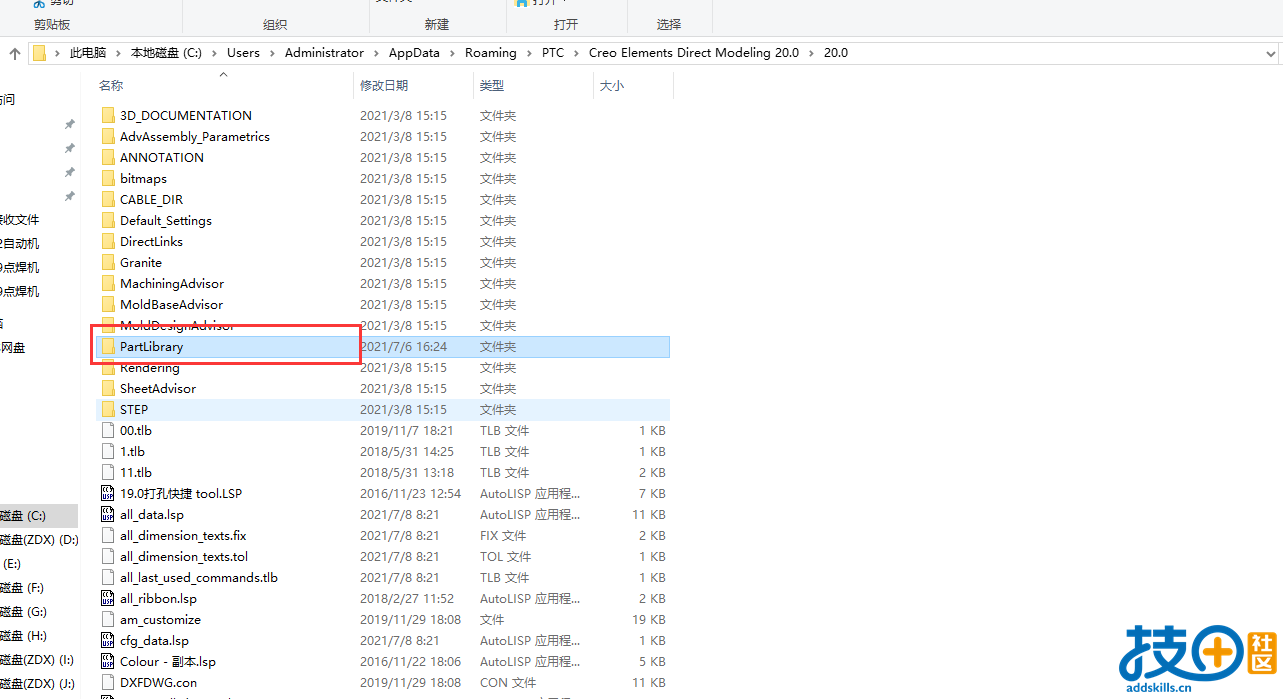Select the DXFDWG.con file name

[158, 683]
